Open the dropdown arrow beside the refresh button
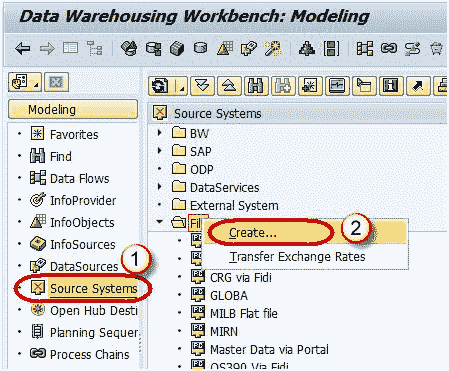The image size is (449, 371). coord(181,87)
